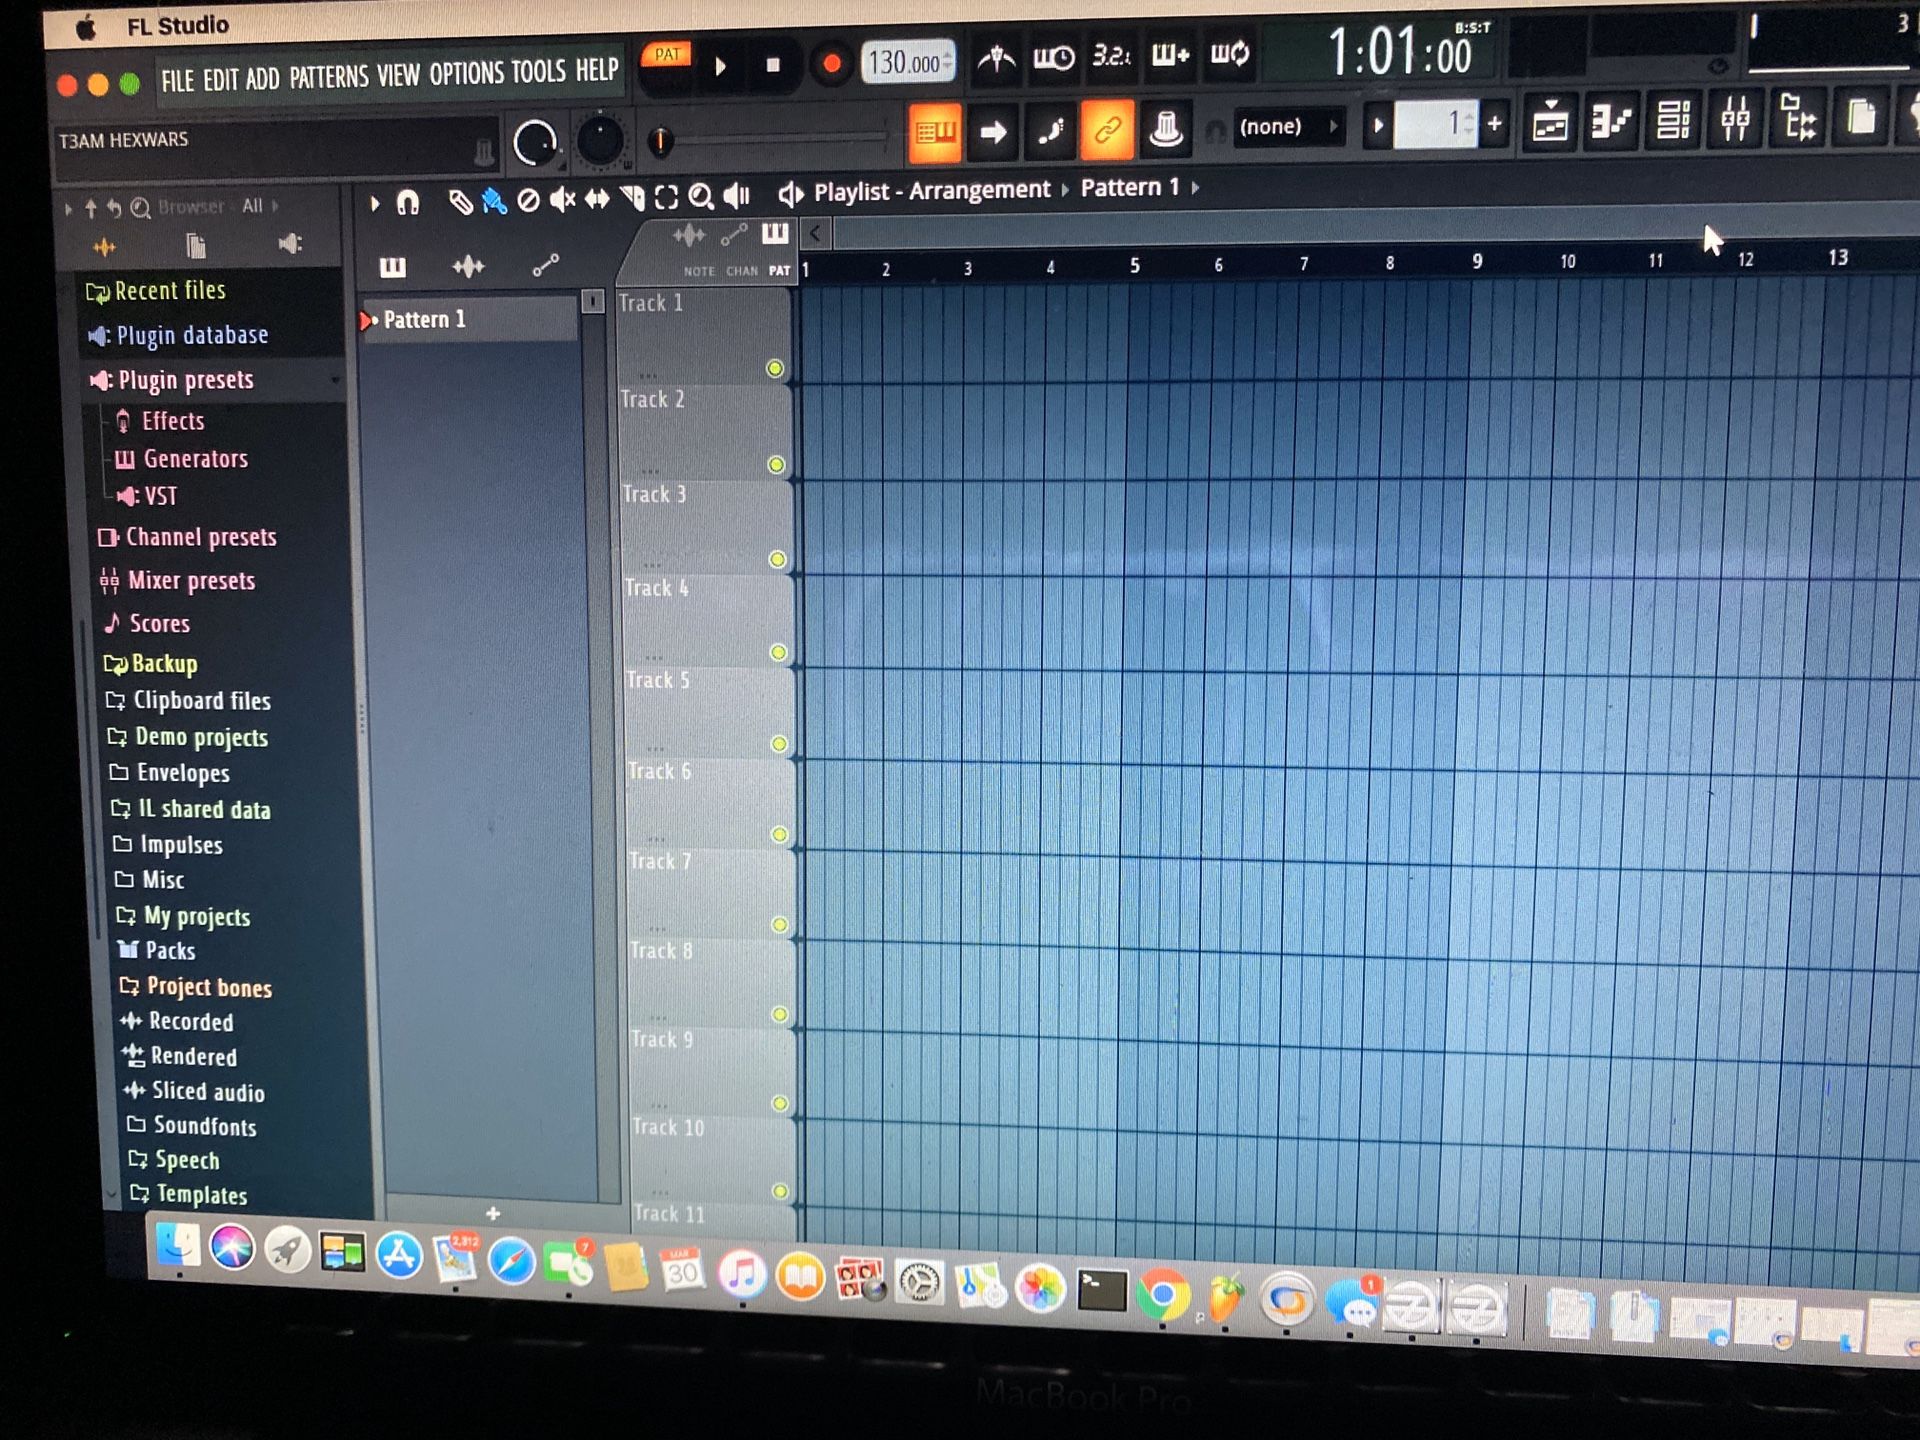
Task: Open the ADD menu
Action: [262, 78]
